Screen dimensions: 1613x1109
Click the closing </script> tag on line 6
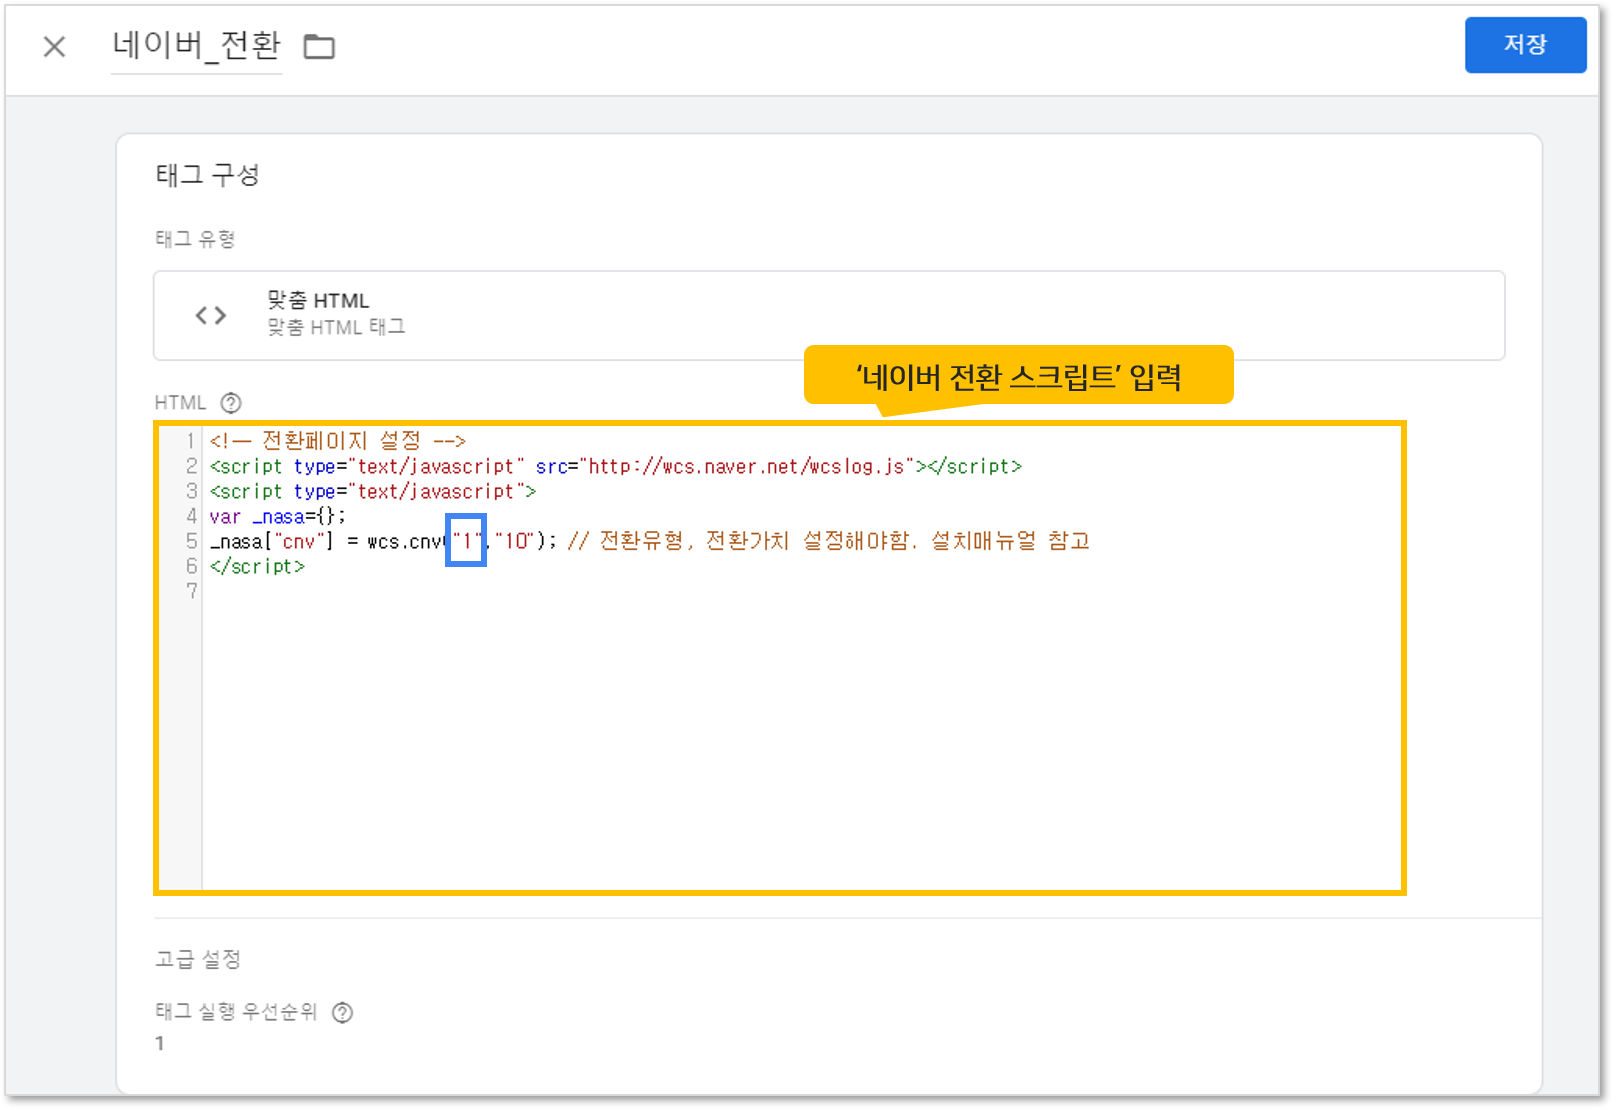point(257,566)
